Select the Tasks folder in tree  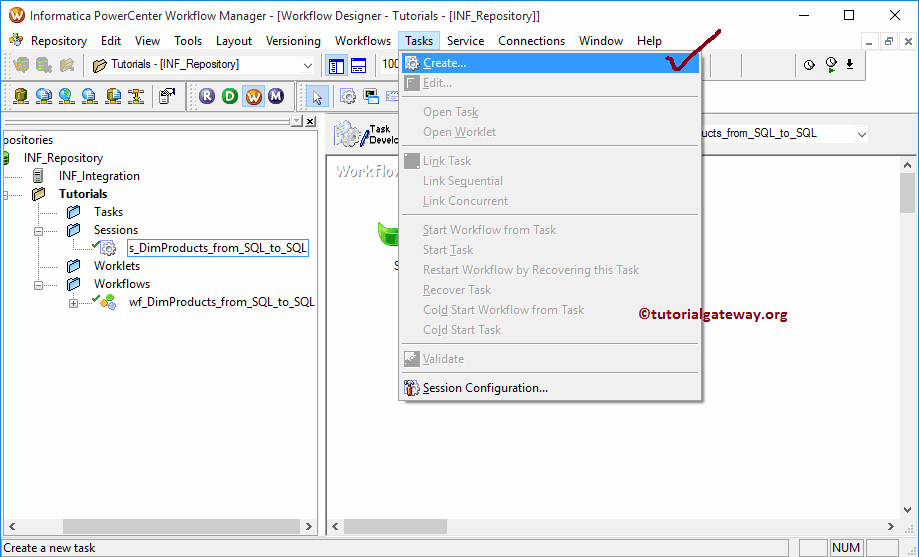pyautogui.click(x=108, y=212)
